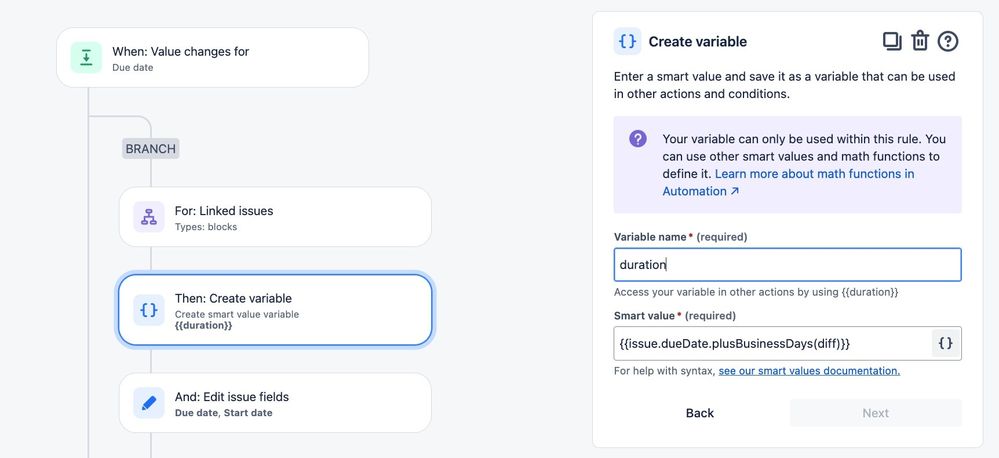Click the trigger icon on Value changes step
The width and height of the screenshot is (999, 458).
click(x=87, y=58)
